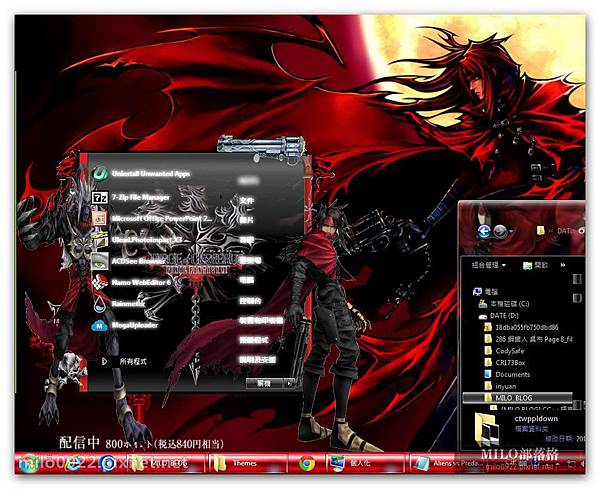Open 電腦 link in Start menu
This screenshot has width=600, height=489.
point(247,280)
